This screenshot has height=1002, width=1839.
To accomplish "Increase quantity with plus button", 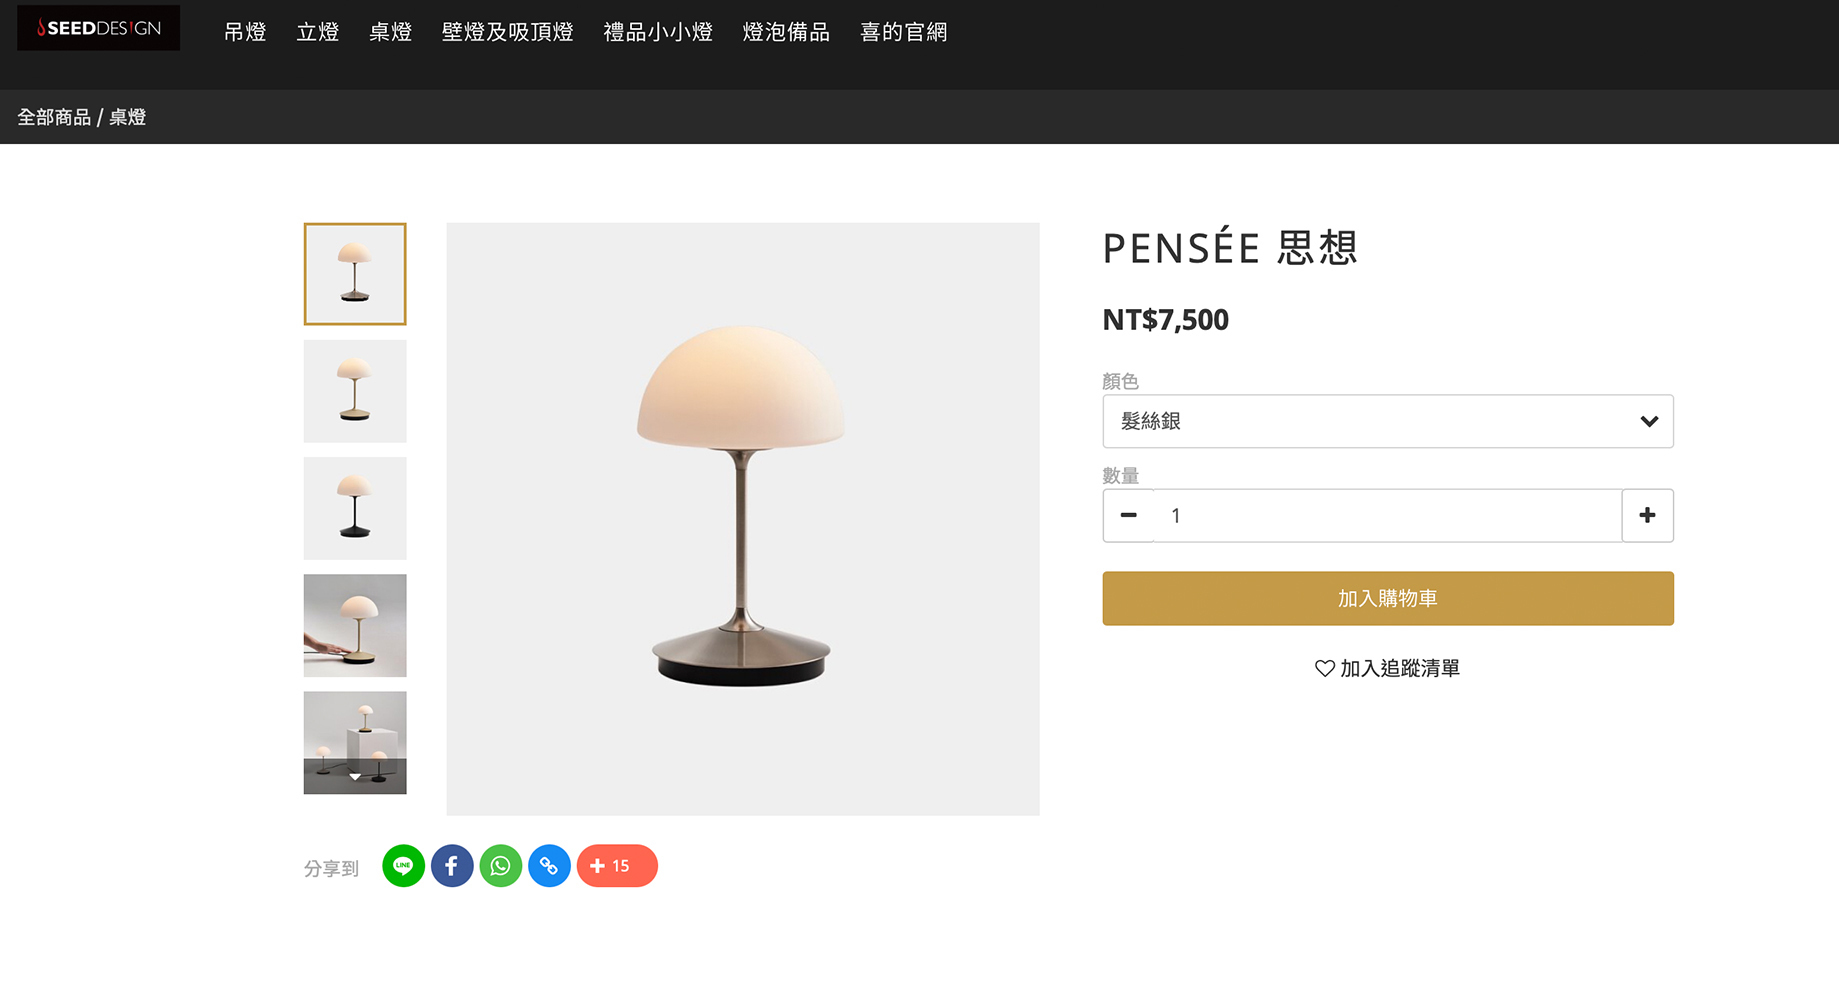I will (x=1647, y=515).
